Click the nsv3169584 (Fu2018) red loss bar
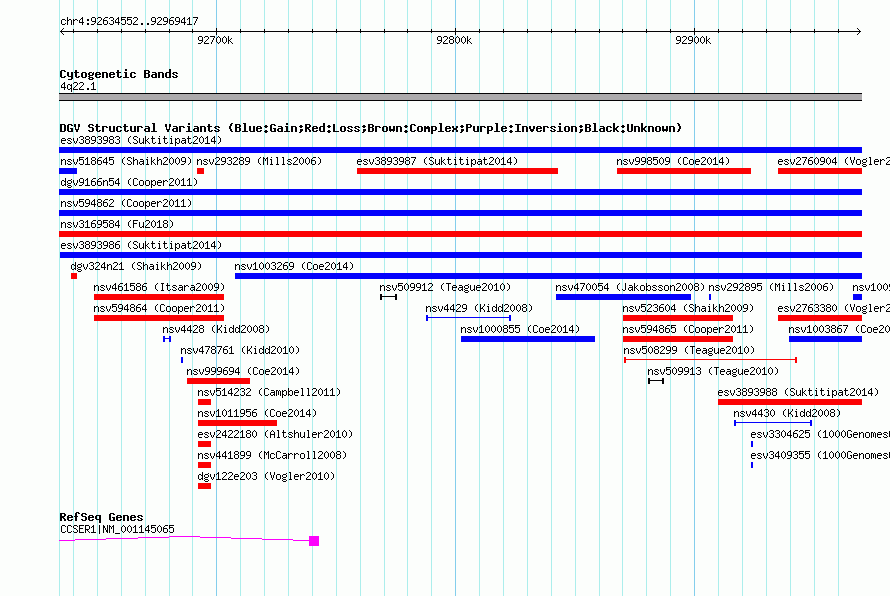Screen dimensions: 890x596 (460, 234)
